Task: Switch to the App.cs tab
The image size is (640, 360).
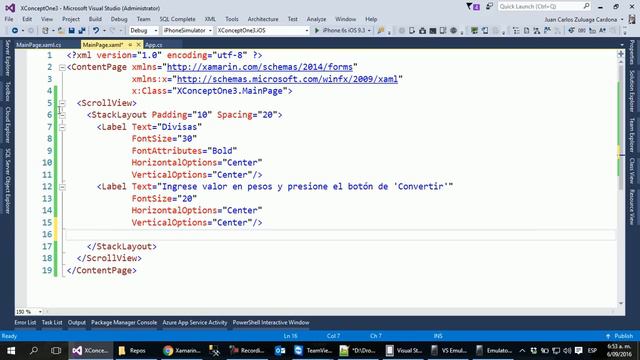Action: click(154, 45)
